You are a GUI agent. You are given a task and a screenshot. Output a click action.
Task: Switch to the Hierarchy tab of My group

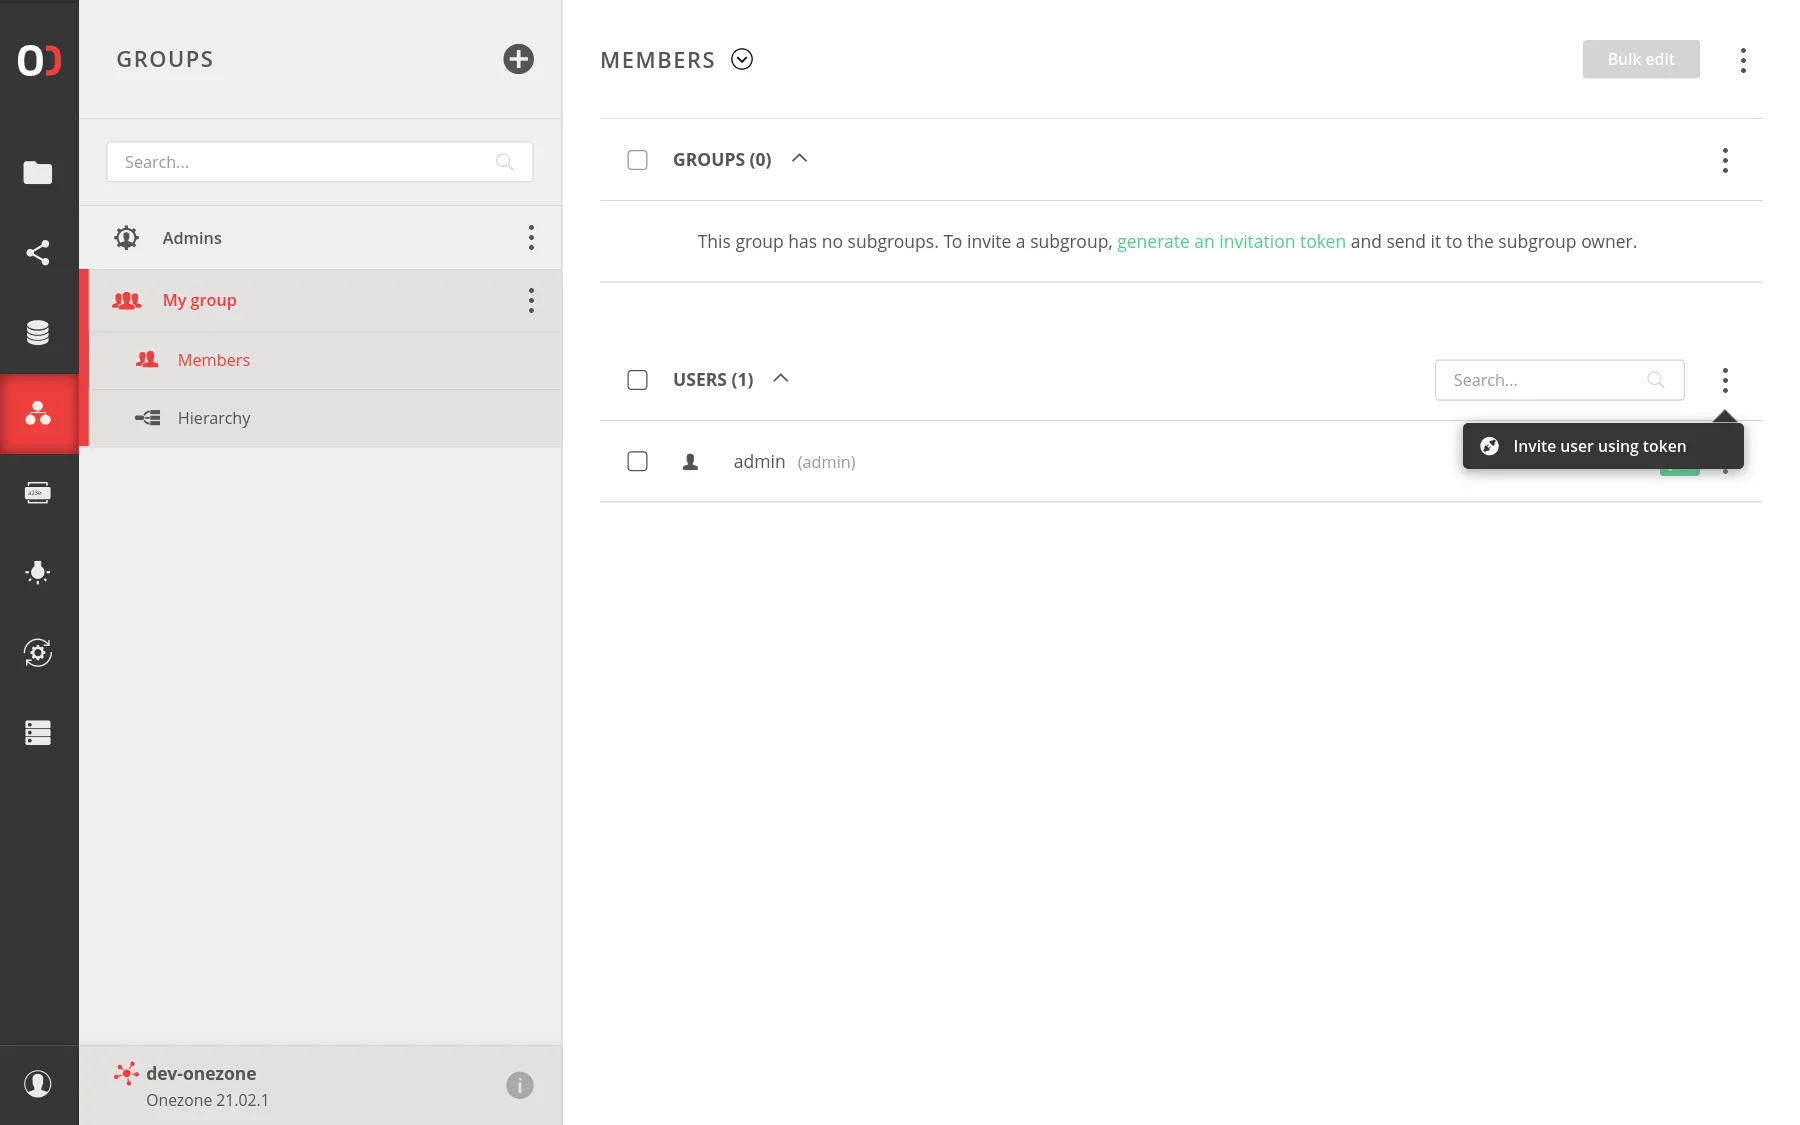point(213,418)
